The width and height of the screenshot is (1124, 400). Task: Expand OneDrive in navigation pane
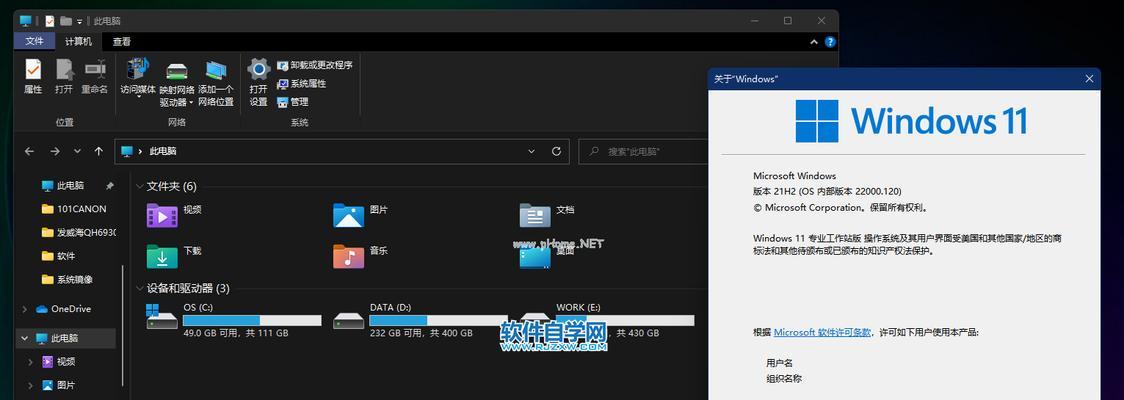point(25,309)
